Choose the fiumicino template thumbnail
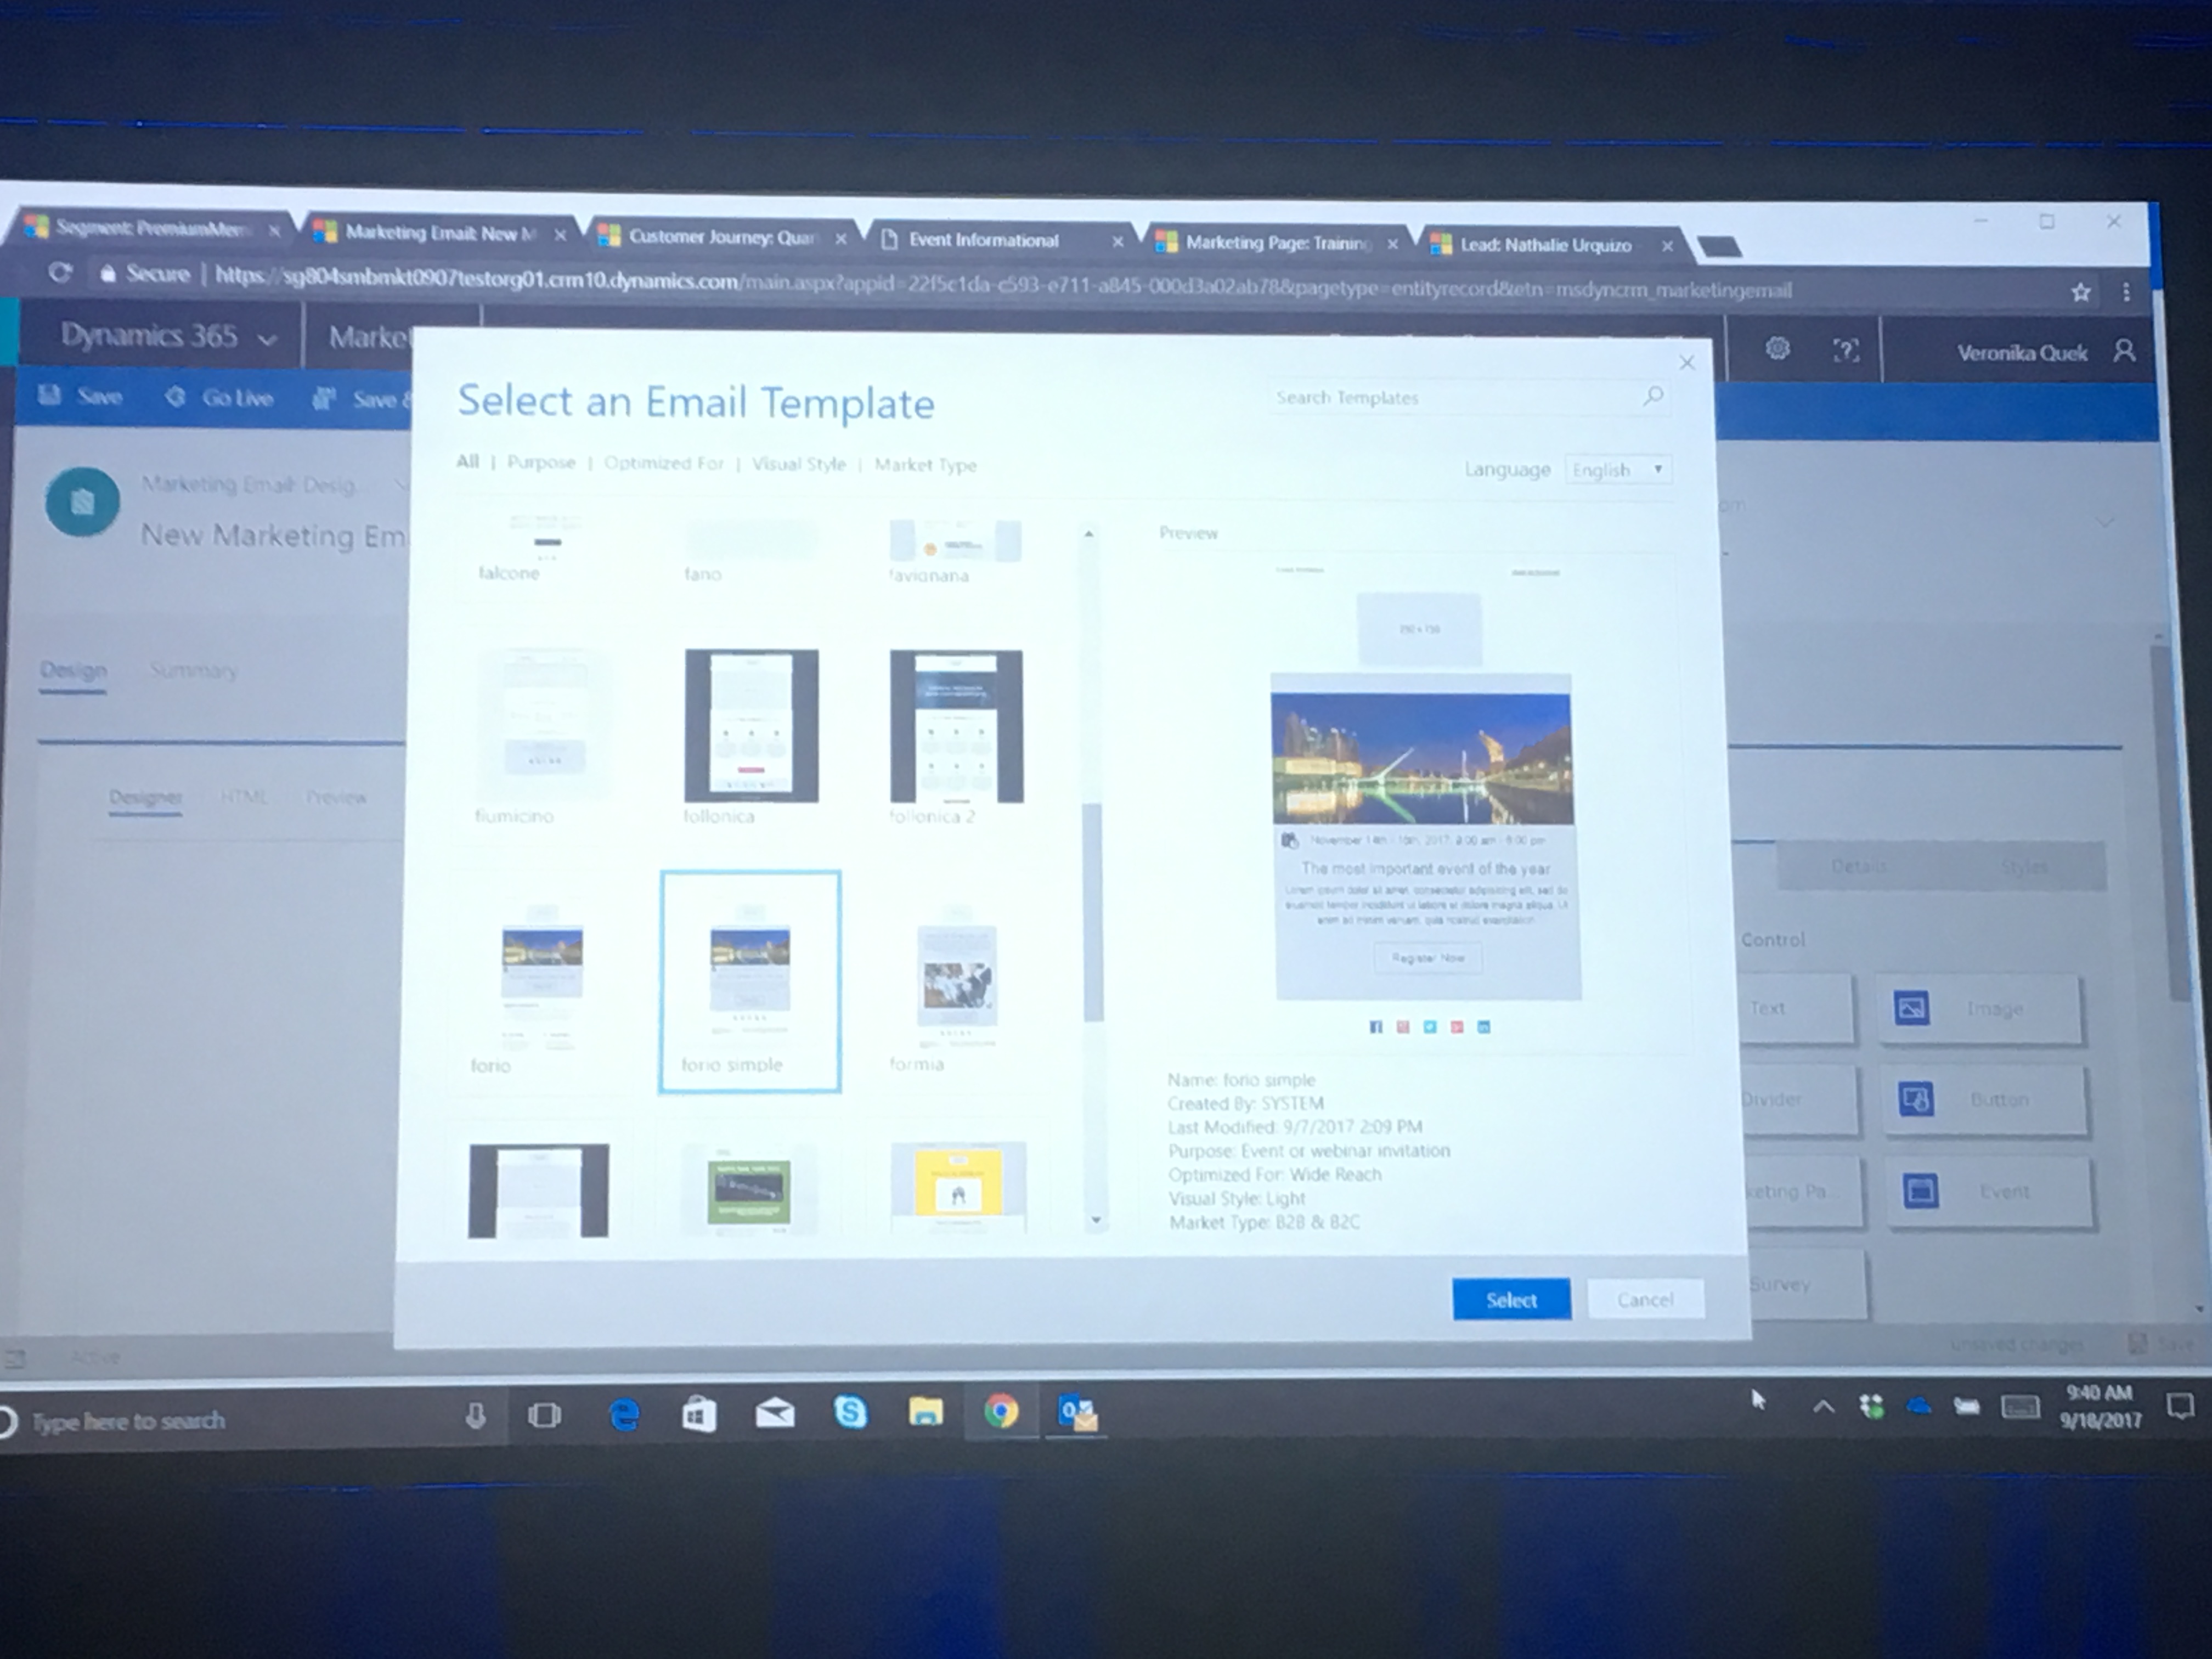 [x=545, y=725]
